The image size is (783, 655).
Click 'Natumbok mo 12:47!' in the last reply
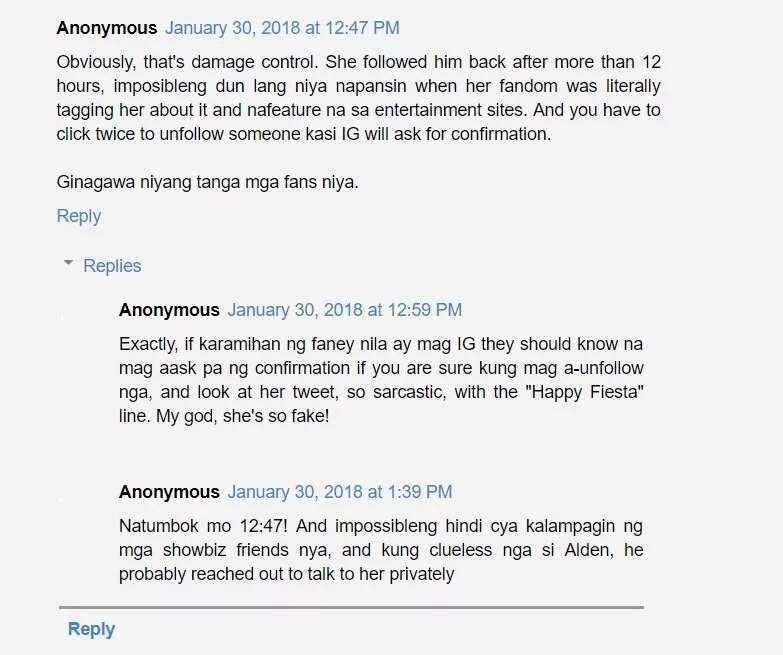(203, 526)
